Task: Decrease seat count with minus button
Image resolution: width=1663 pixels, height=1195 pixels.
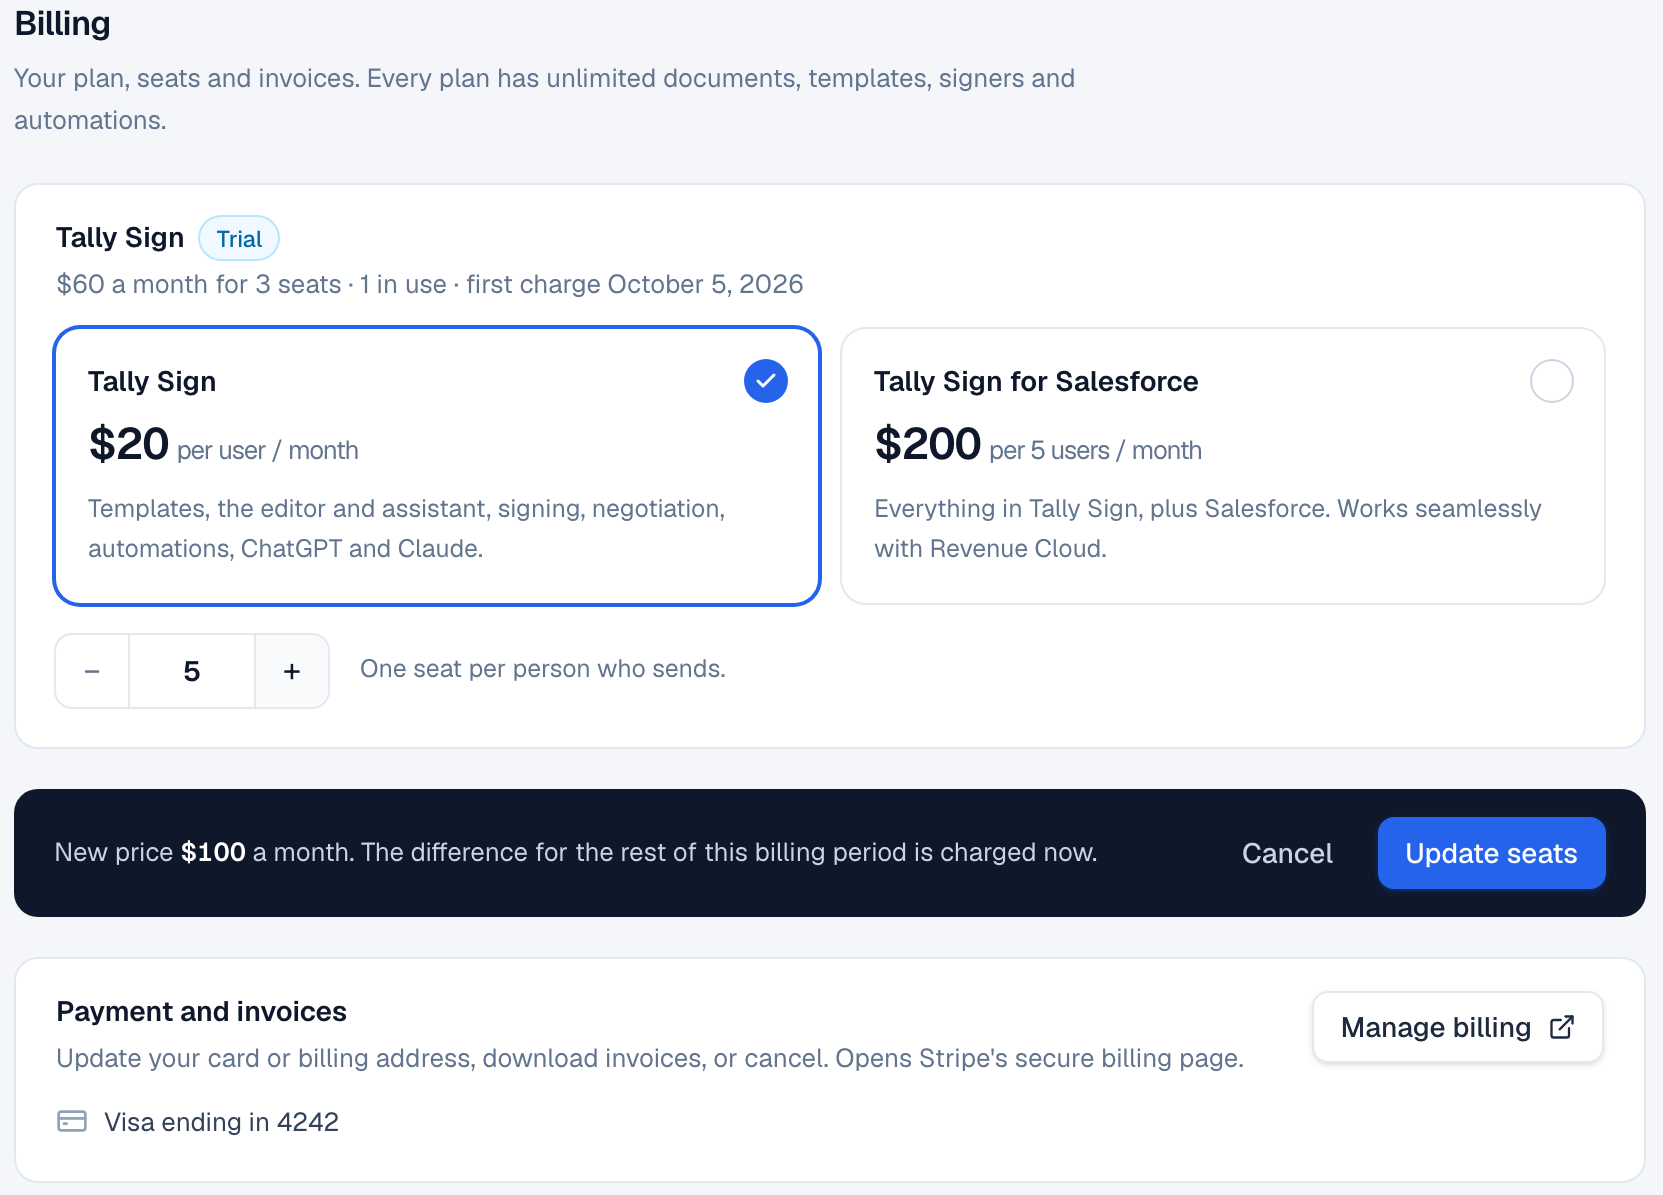Action: (92, 671)
